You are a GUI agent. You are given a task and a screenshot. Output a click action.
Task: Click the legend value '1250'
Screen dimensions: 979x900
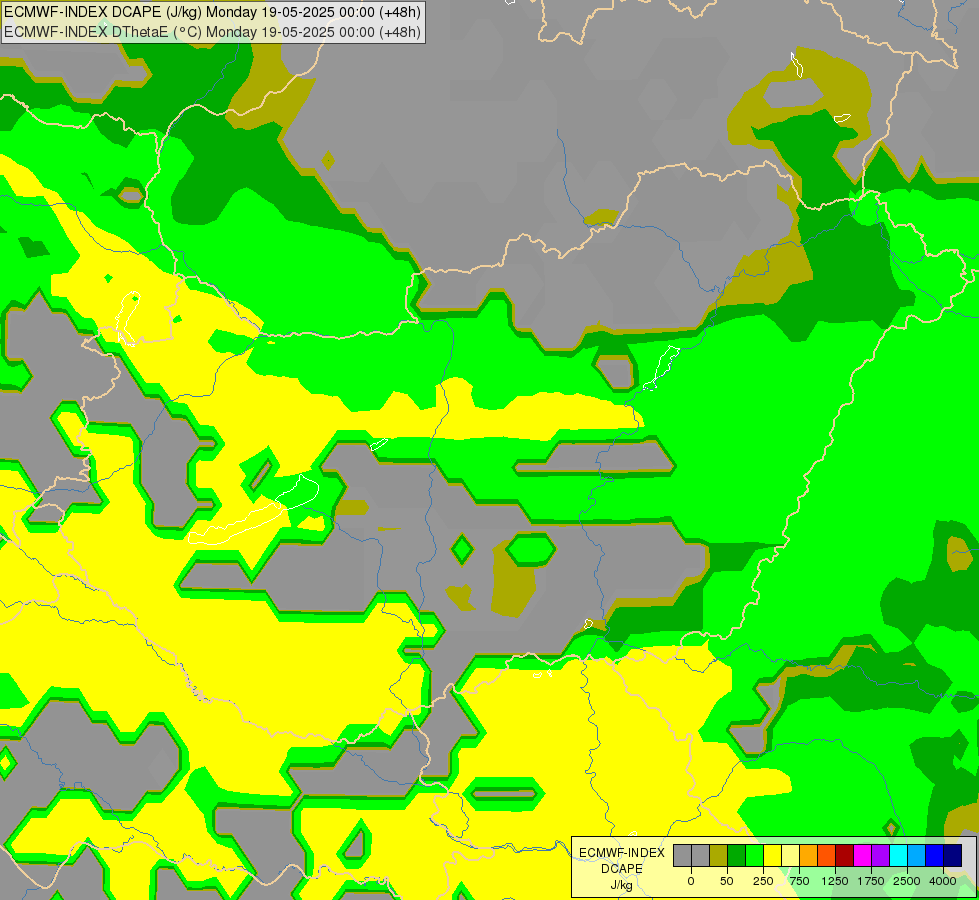[835, 881]
